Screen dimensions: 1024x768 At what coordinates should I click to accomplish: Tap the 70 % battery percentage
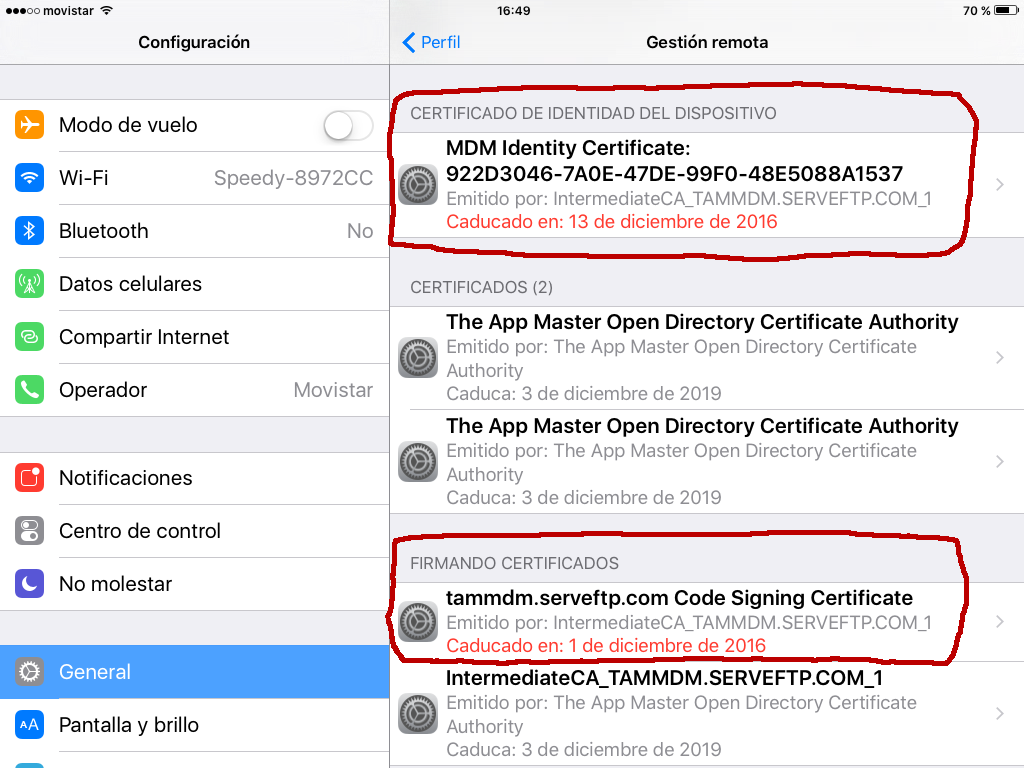[976, 10]
